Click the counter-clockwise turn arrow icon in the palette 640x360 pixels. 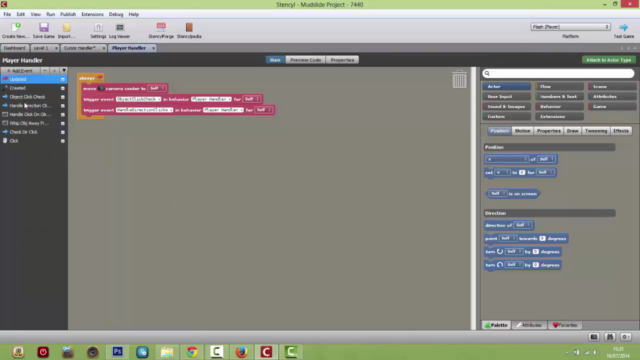[500, 265]
